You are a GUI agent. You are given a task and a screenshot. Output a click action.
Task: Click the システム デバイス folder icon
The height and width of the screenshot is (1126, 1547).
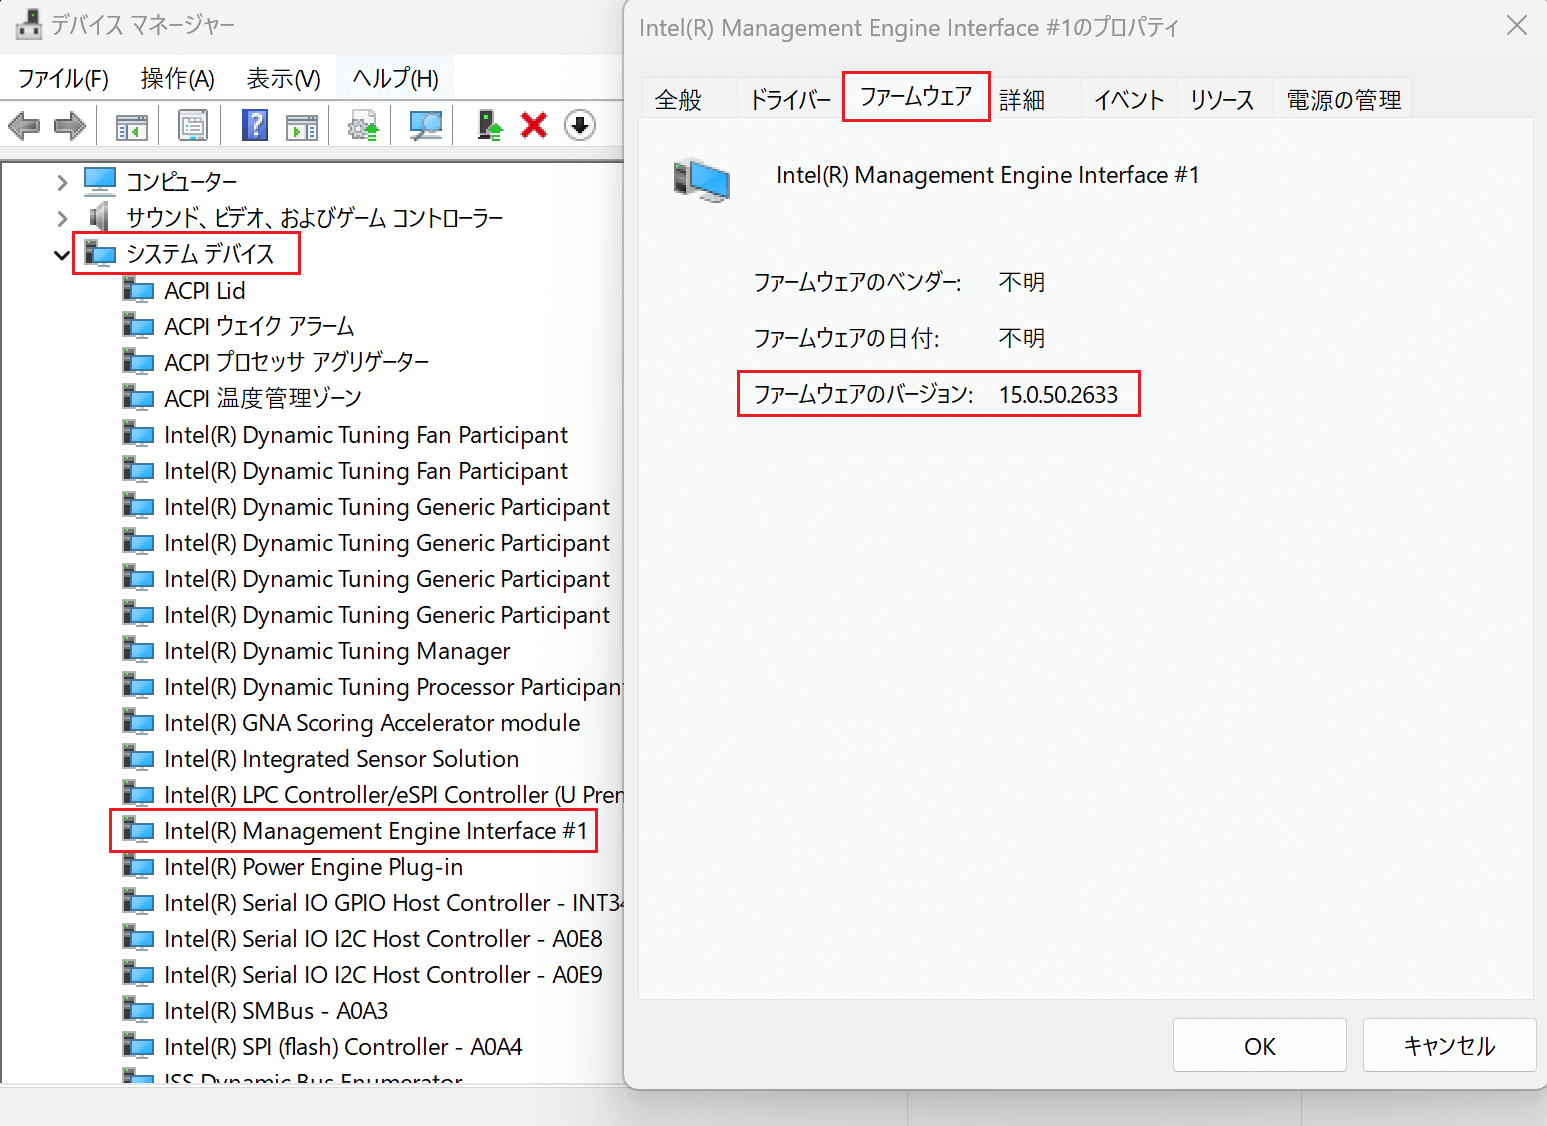[x=100, y=254]
